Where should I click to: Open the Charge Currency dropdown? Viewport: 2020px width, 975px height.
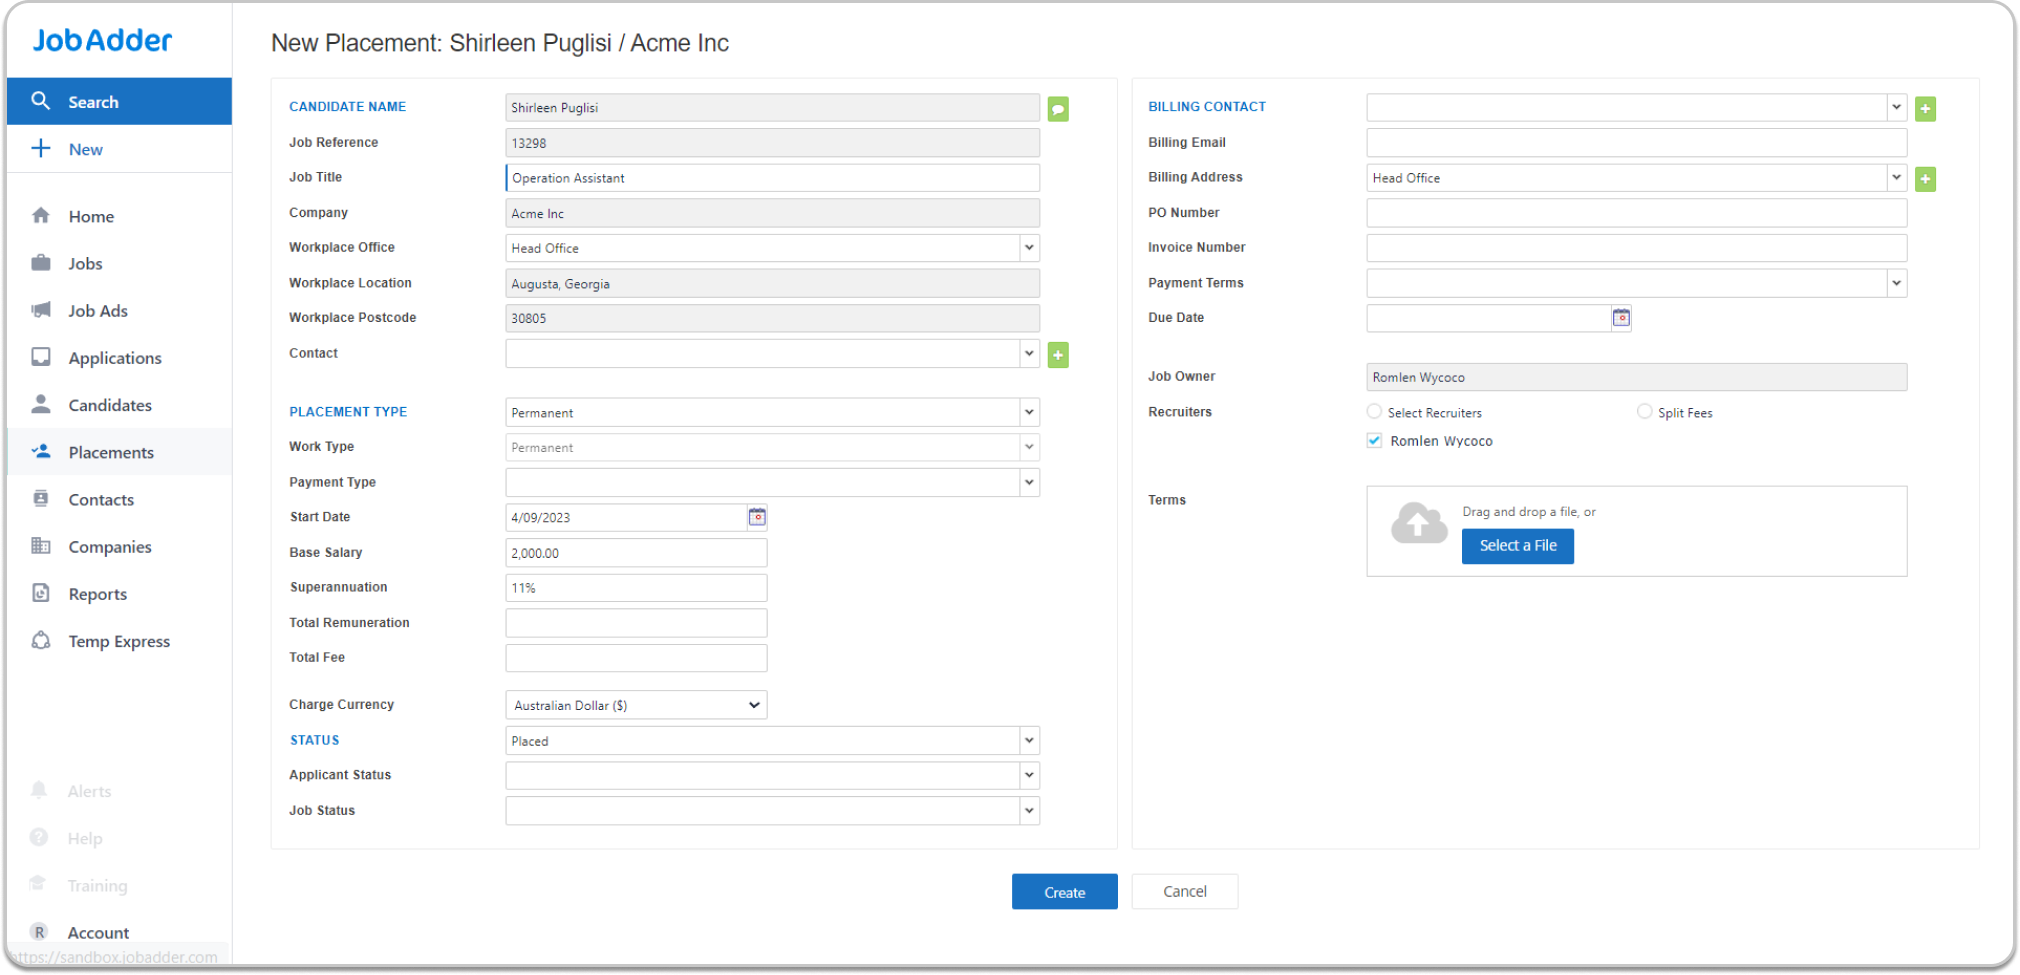point(636,705)
